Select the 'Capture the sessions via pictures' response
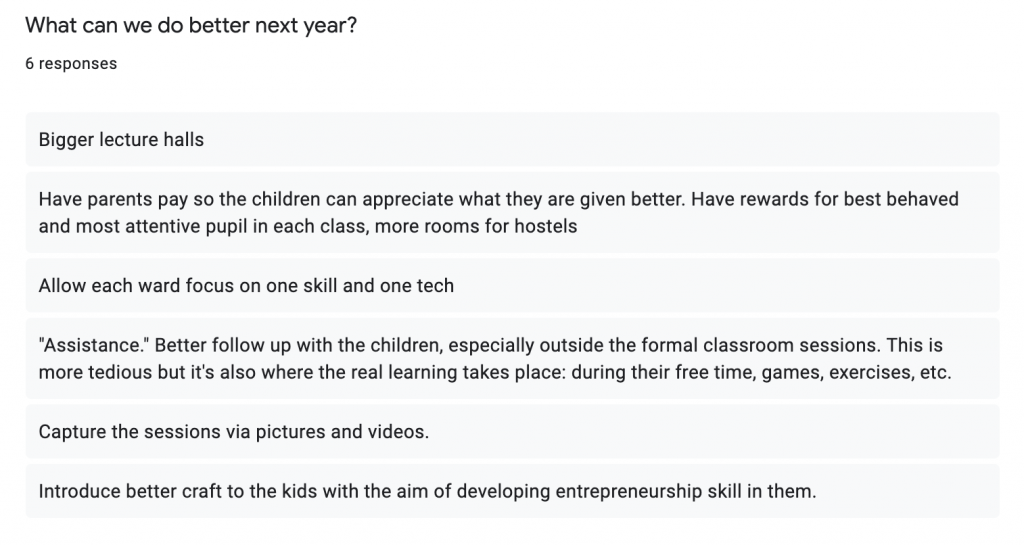 click(512, 431)
